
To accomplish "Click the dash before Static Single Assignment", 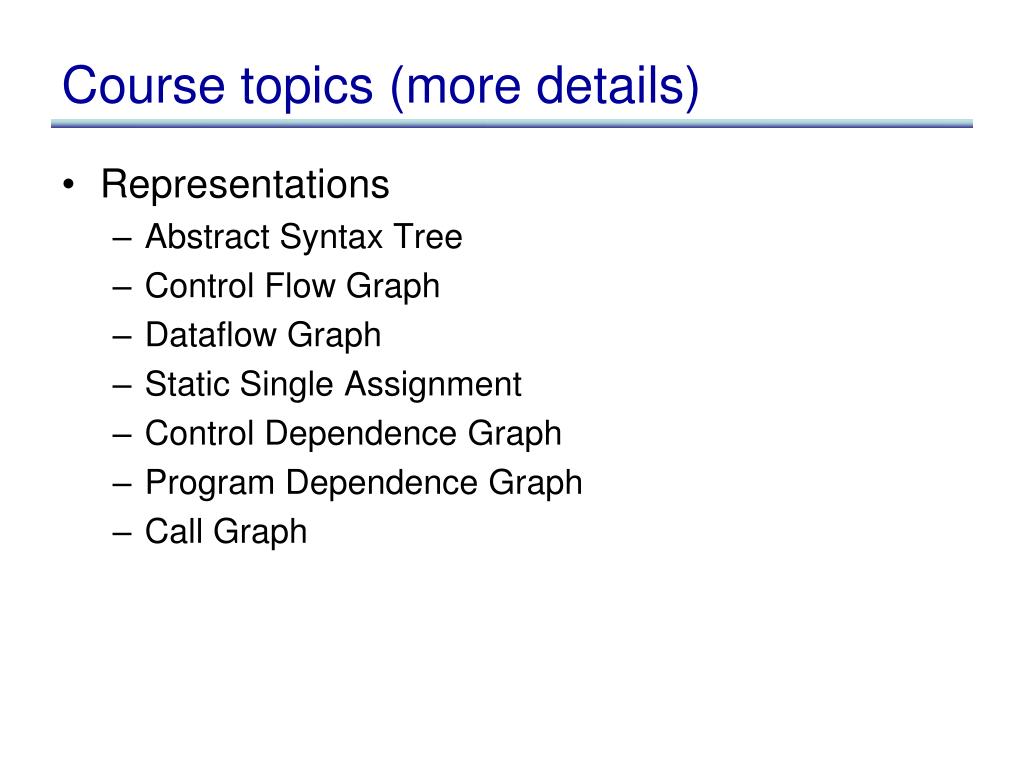I will coord(121,386).
